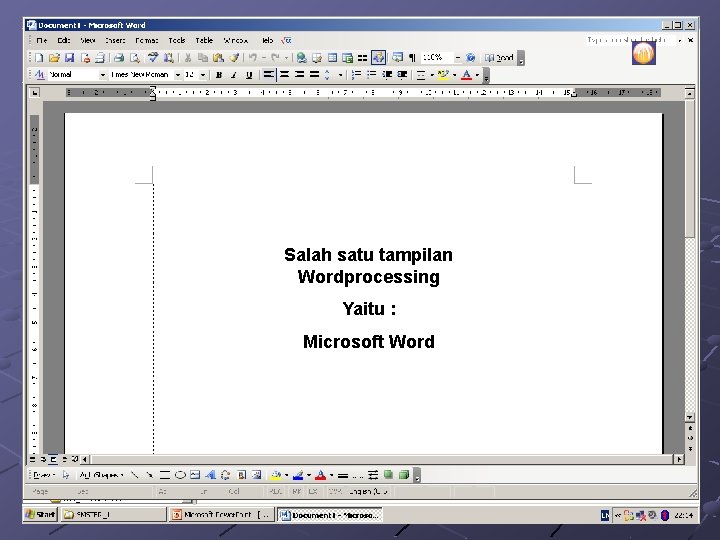Toggle Underline formatting

249,74
